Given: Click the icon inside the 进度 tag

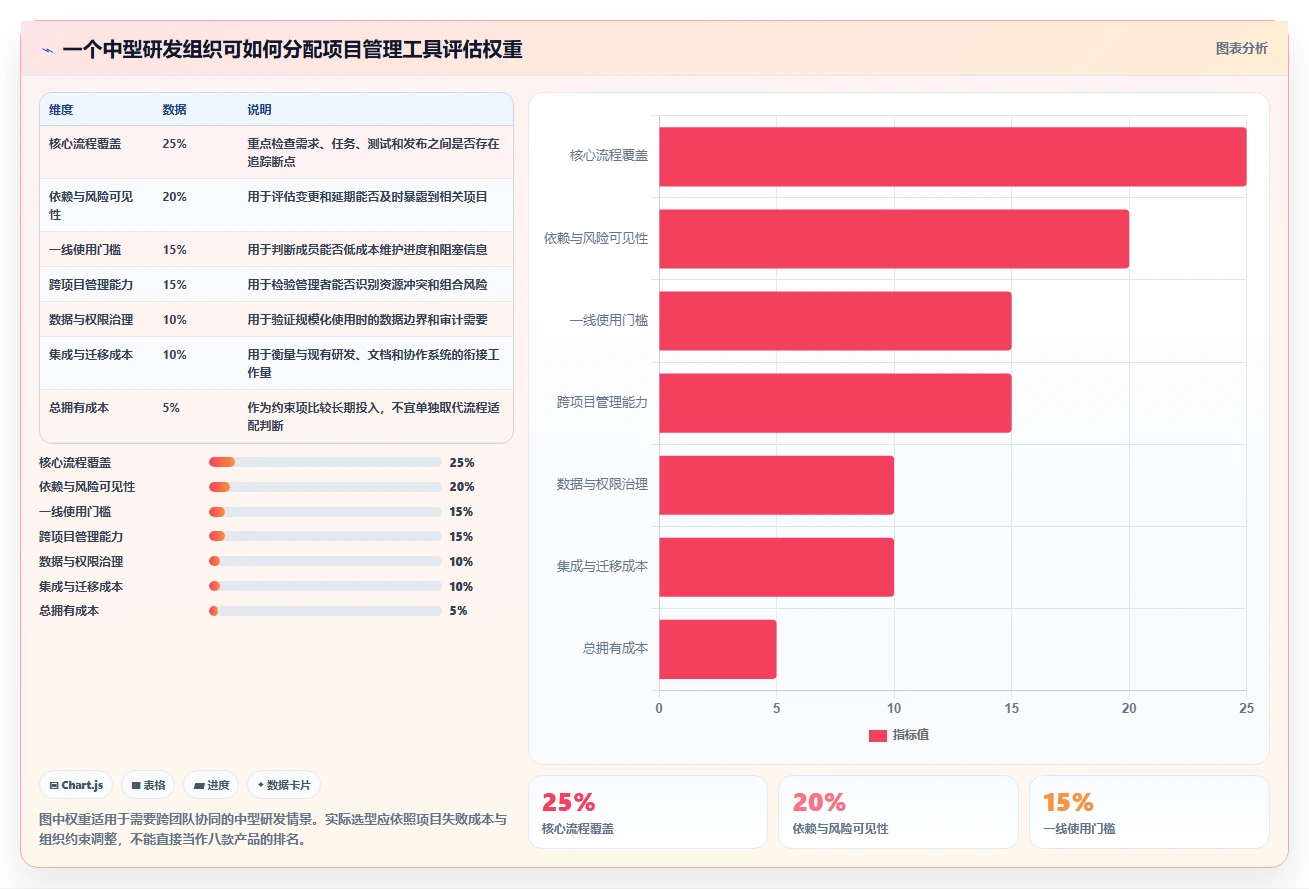Looking at the screenshot, I should coord(199,786).
